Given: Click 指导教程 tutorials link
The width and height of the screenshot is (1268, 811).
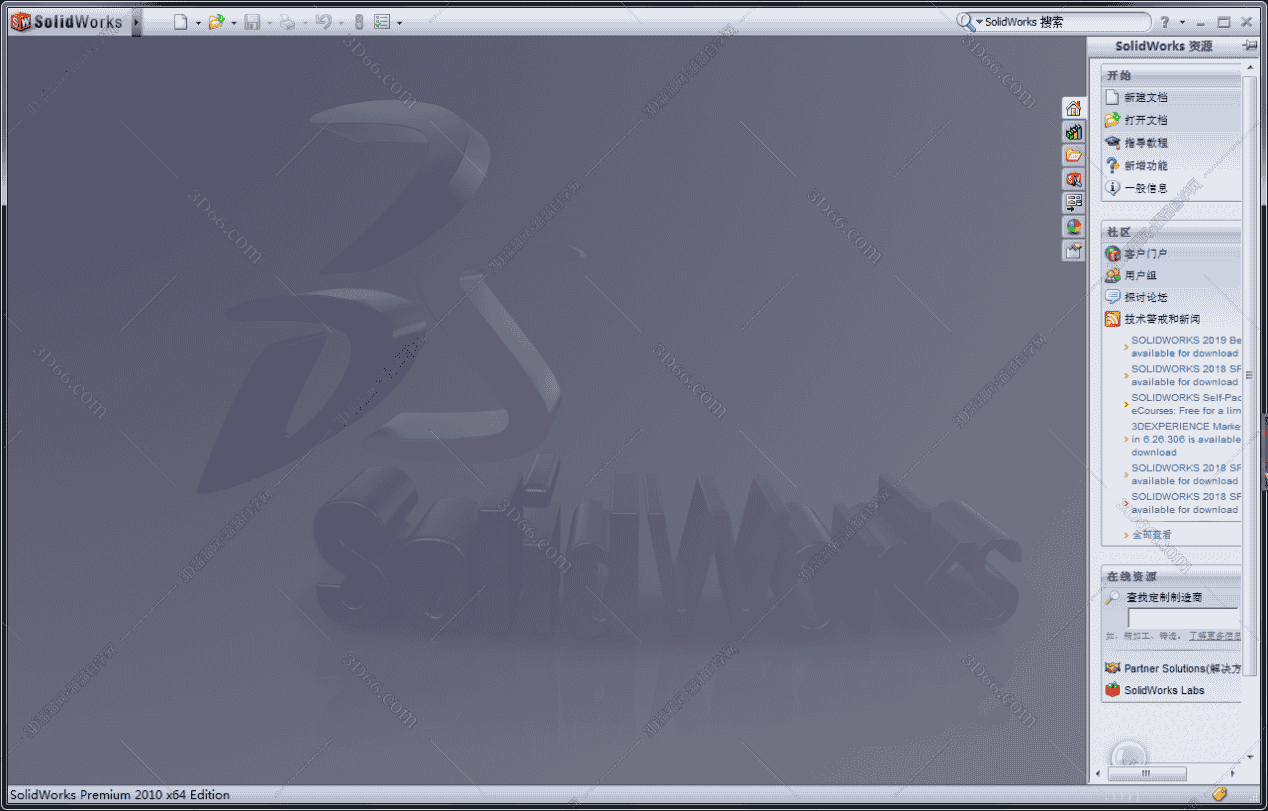Looking at the screenshot, I should coord(1145,143).
